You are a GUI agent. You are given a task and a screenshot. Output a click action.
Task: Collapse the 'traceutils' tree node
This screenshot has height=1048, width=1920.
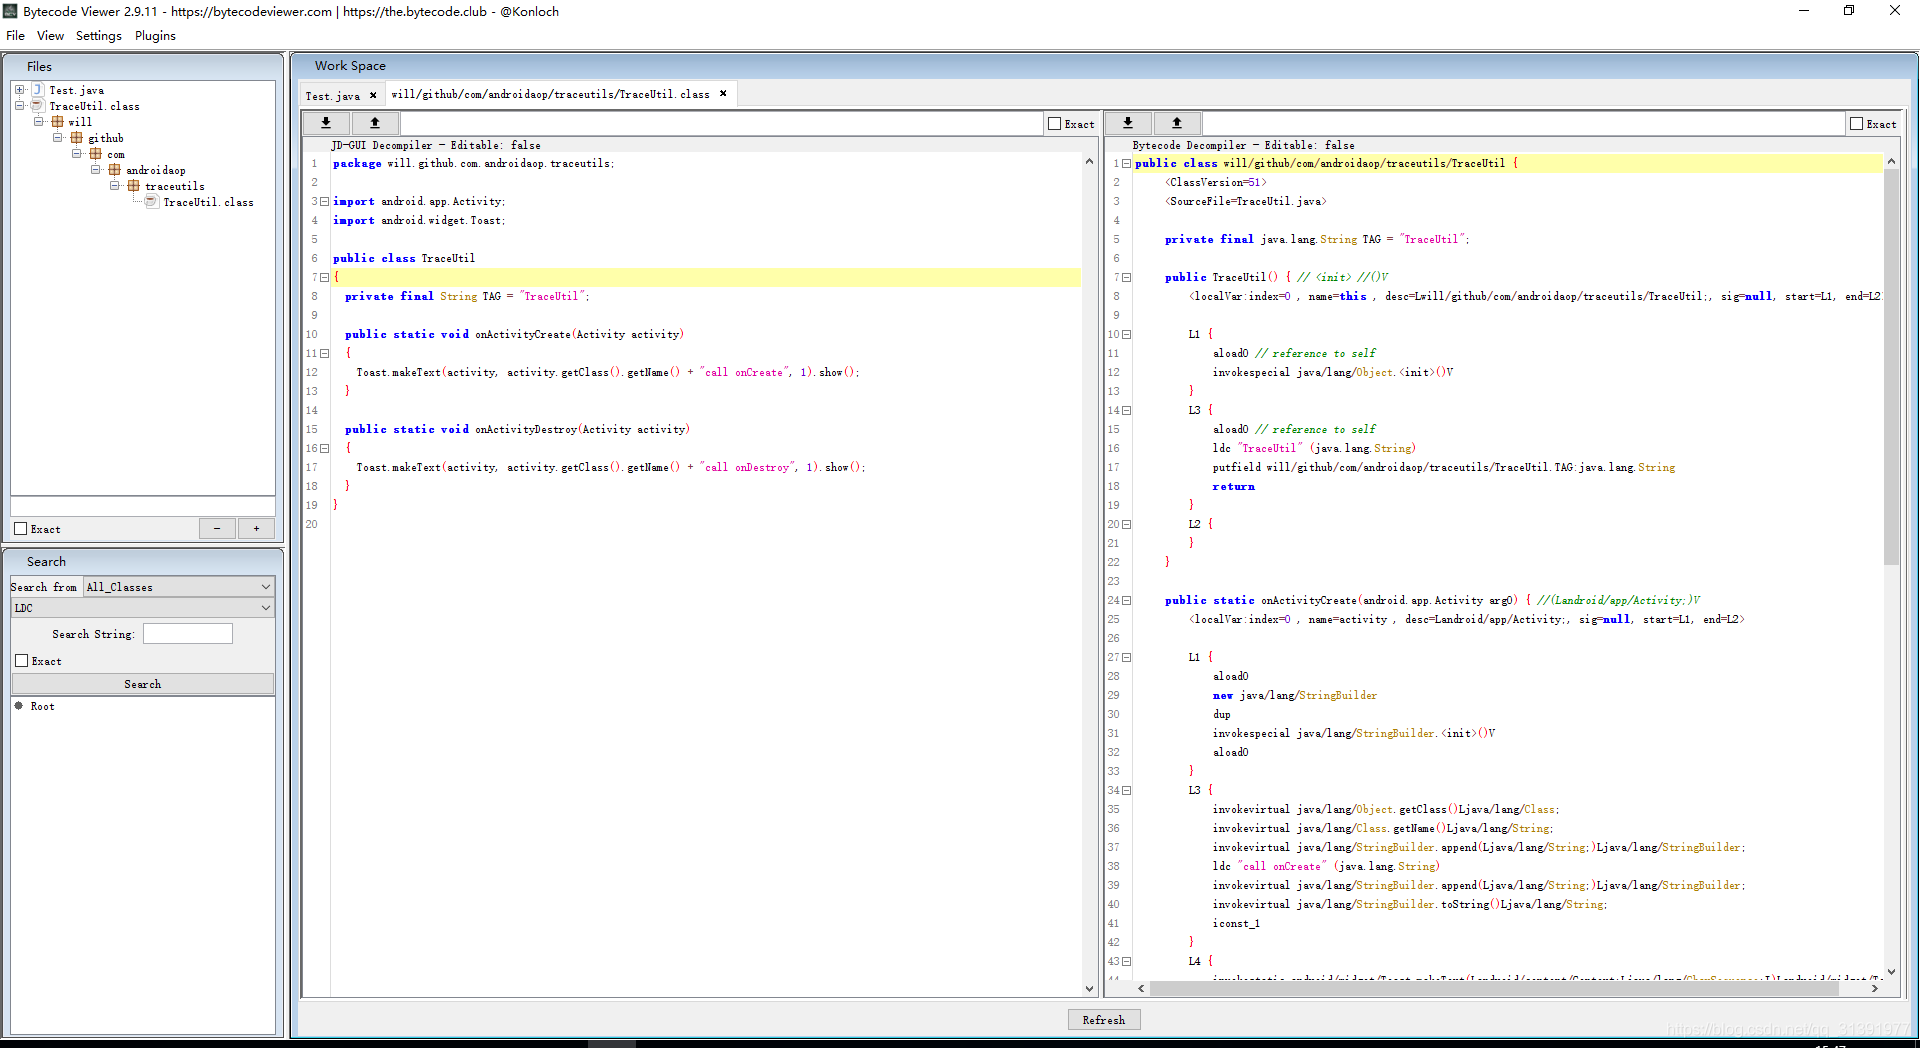point(114,186)
